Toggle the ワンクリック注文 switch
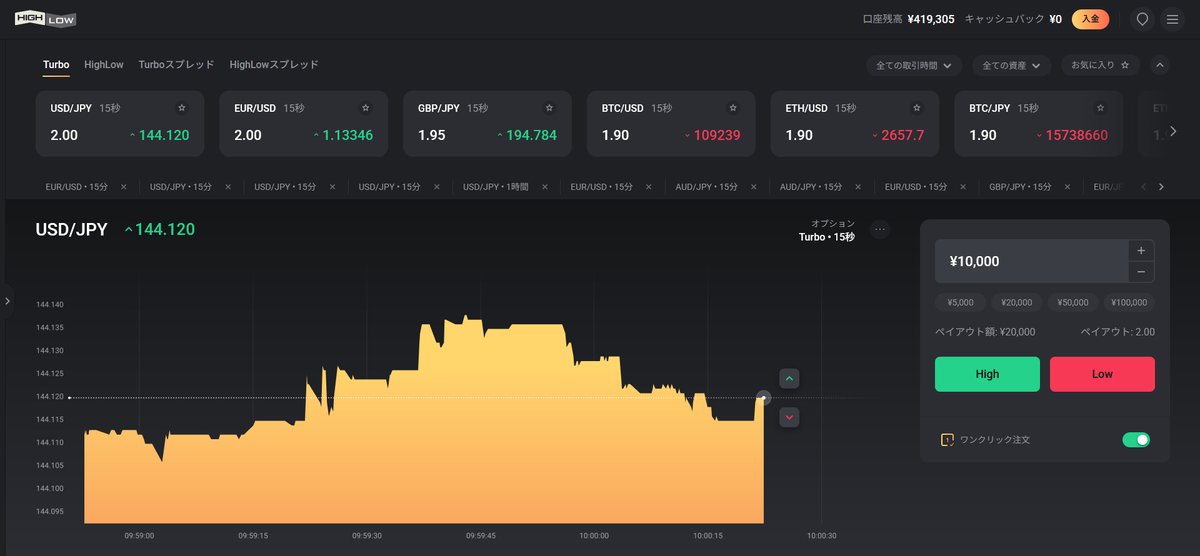The image size is (1200, 556). [x=1136, y=439]
